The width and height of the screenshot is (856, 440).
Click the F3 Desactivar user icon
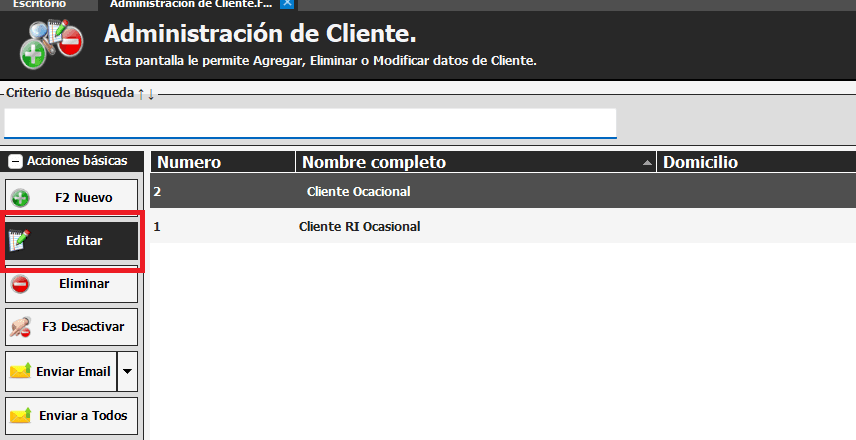[x=20, y=327]
